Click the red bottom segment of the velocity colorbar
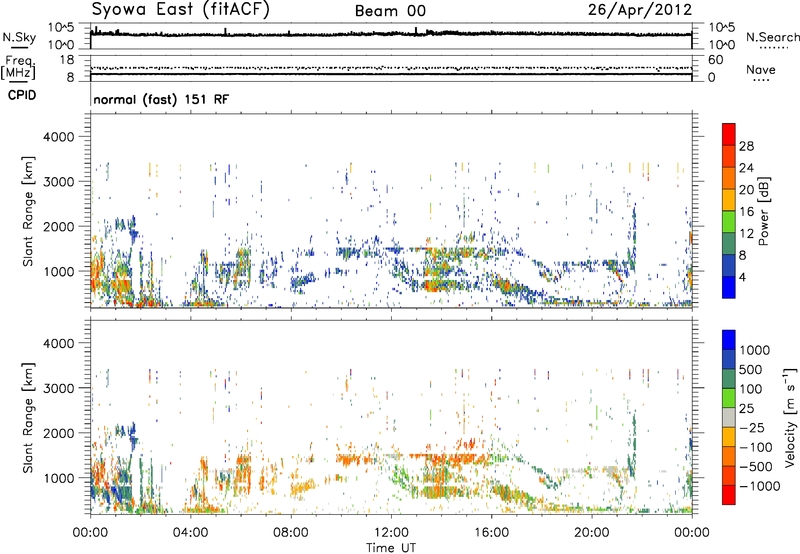Screen dimensions: 800x554 point(729,495)
